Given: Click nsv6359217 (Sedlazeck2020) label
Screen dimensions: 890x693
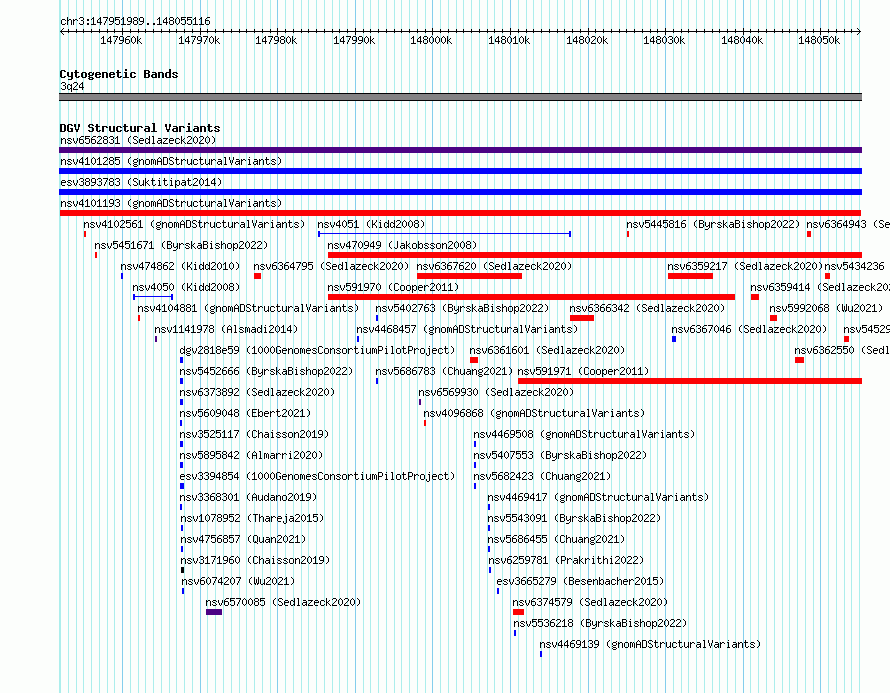Looking at the screenshot, I should 745,266.
